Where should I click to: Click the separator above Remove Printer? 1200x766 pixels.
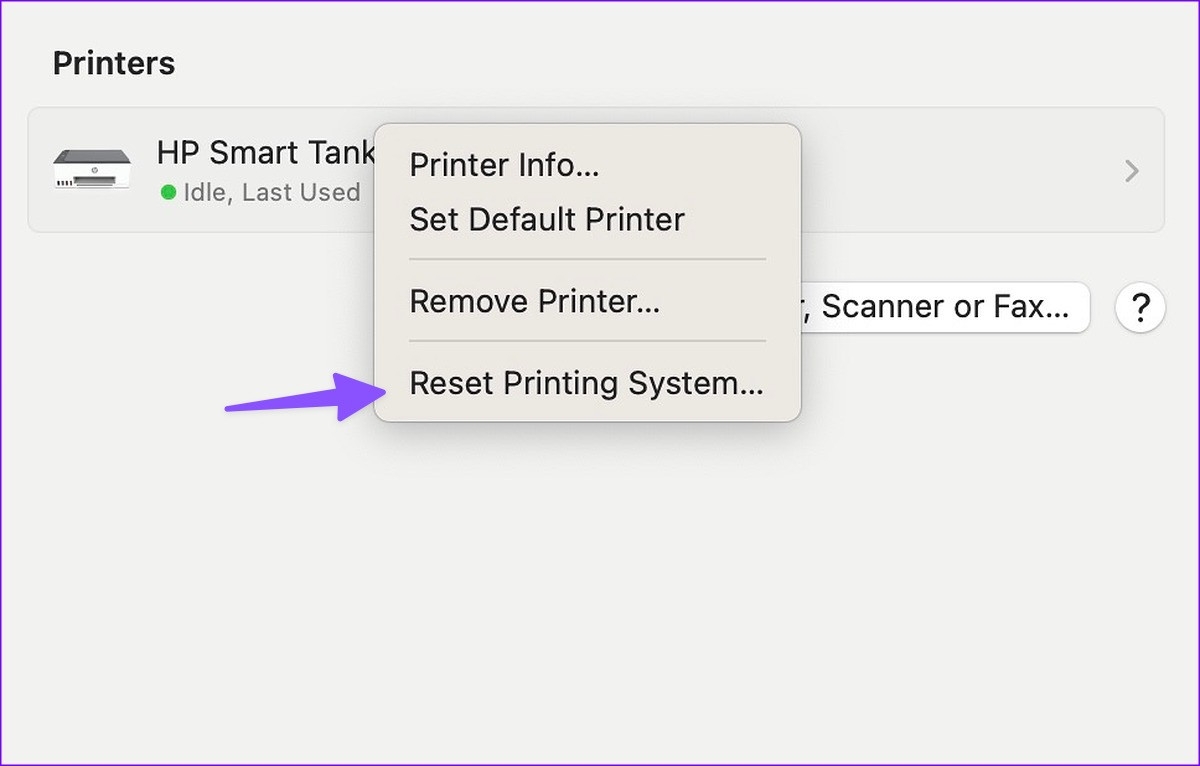click(x=587, y=259)
